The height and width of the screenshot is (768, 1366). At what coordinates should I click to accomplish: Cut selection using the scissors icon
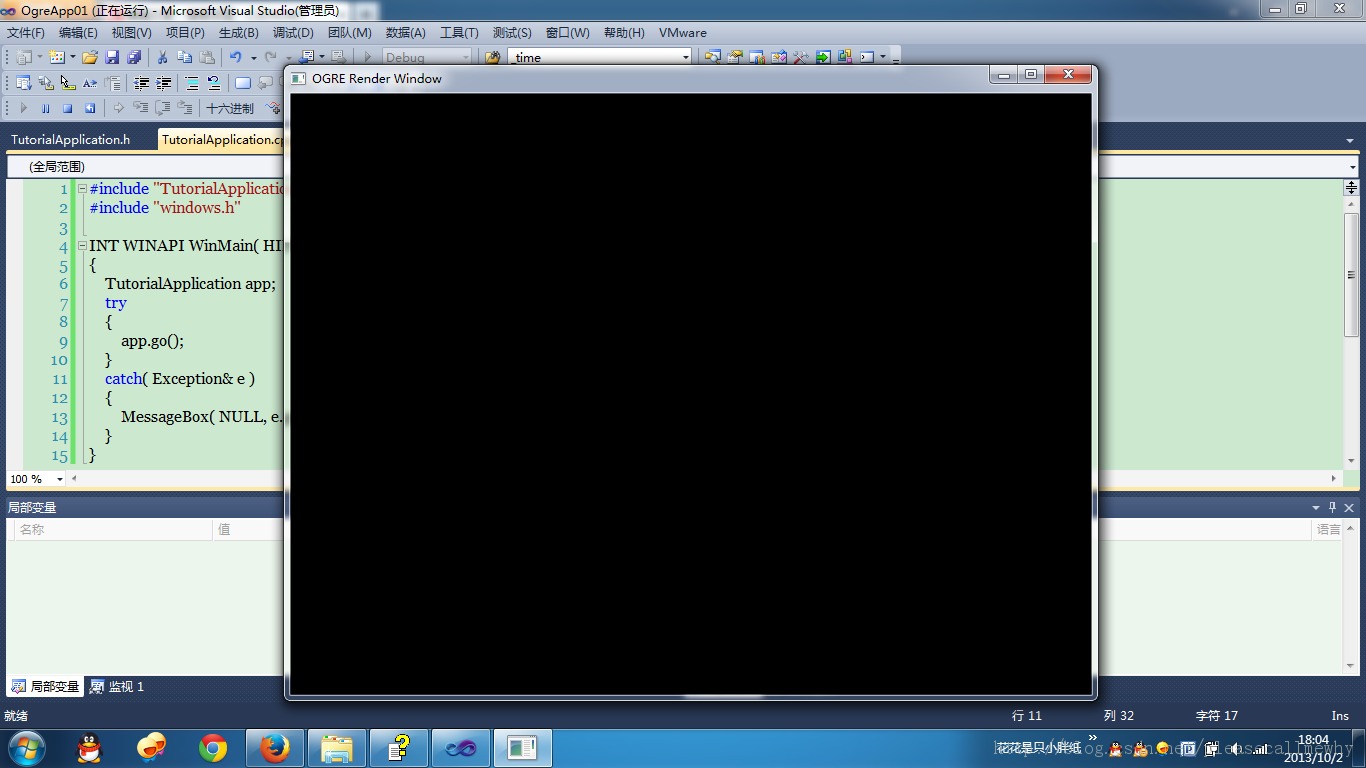[163, 57]
